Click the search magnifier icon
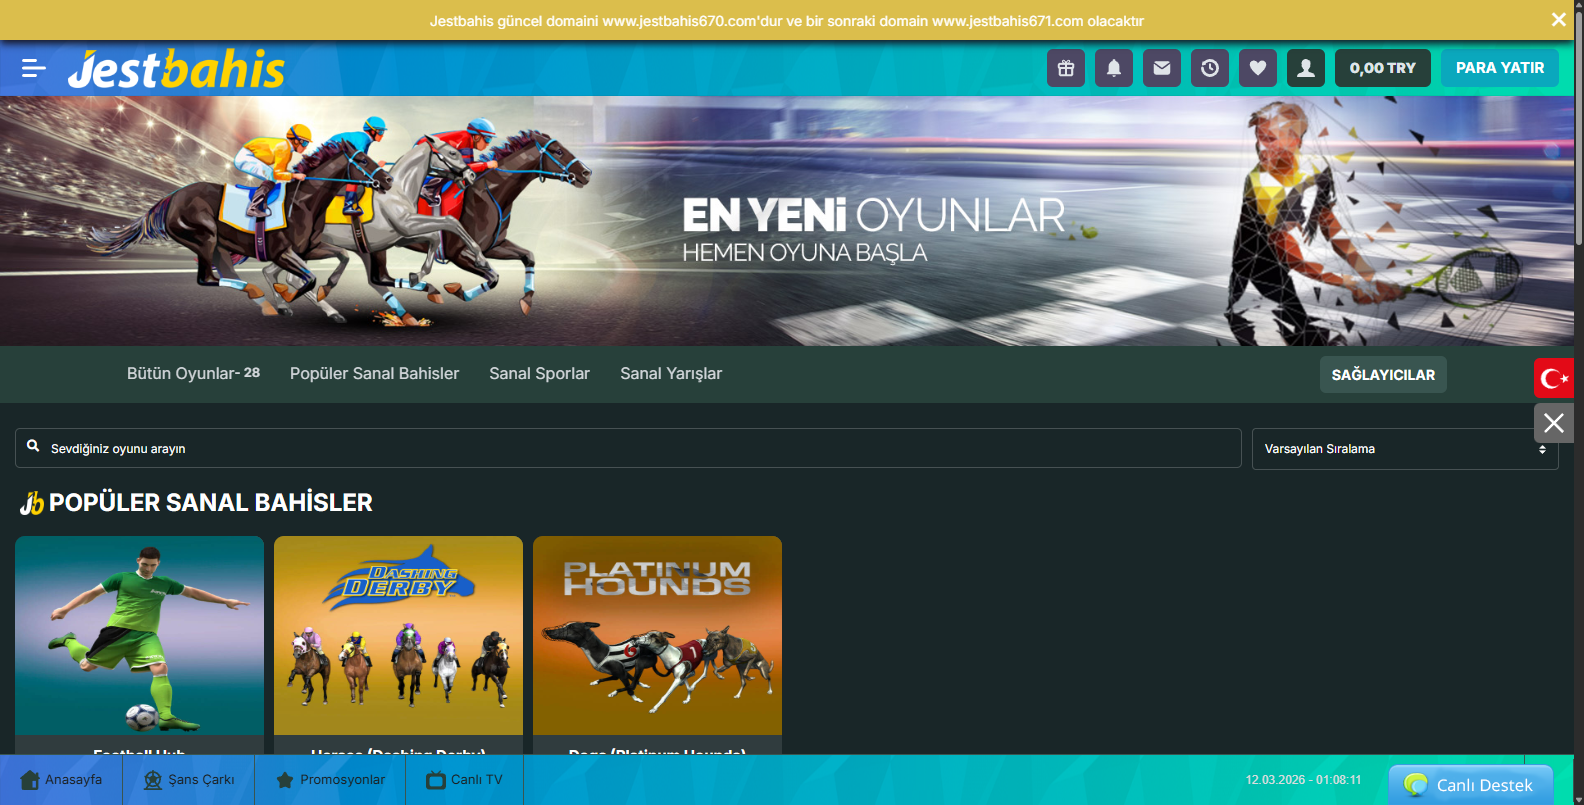Image resolution: width=1584 pixels, height=805 pixels. [x=33, y=446]
